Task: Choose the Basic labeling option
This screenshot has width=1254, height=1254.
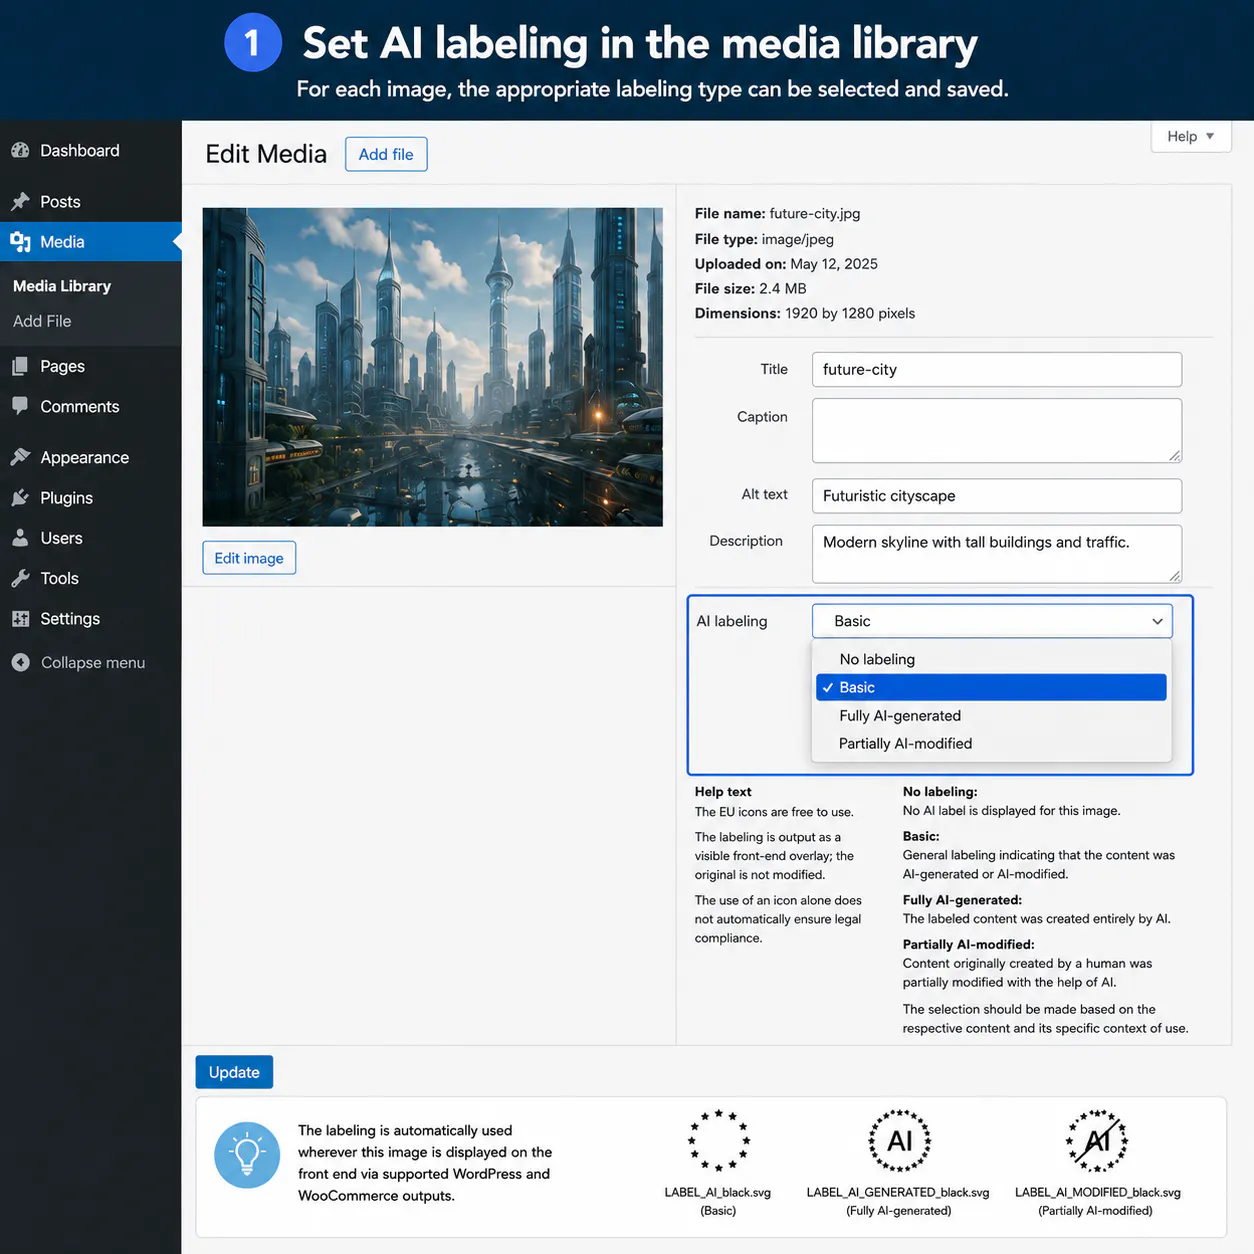Action: [991, 687]
